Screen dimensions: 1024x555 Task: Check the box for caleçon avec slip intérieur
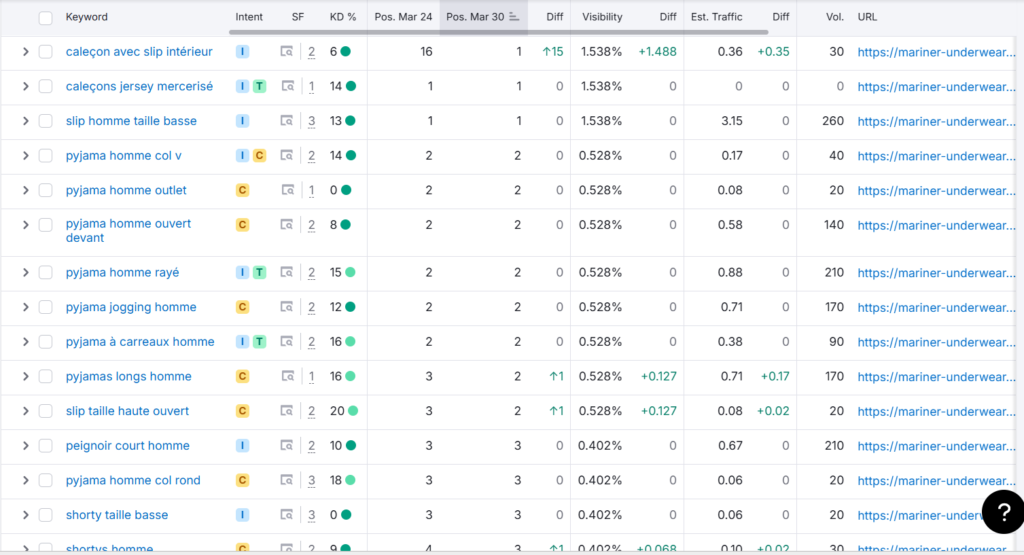(45, 52)
